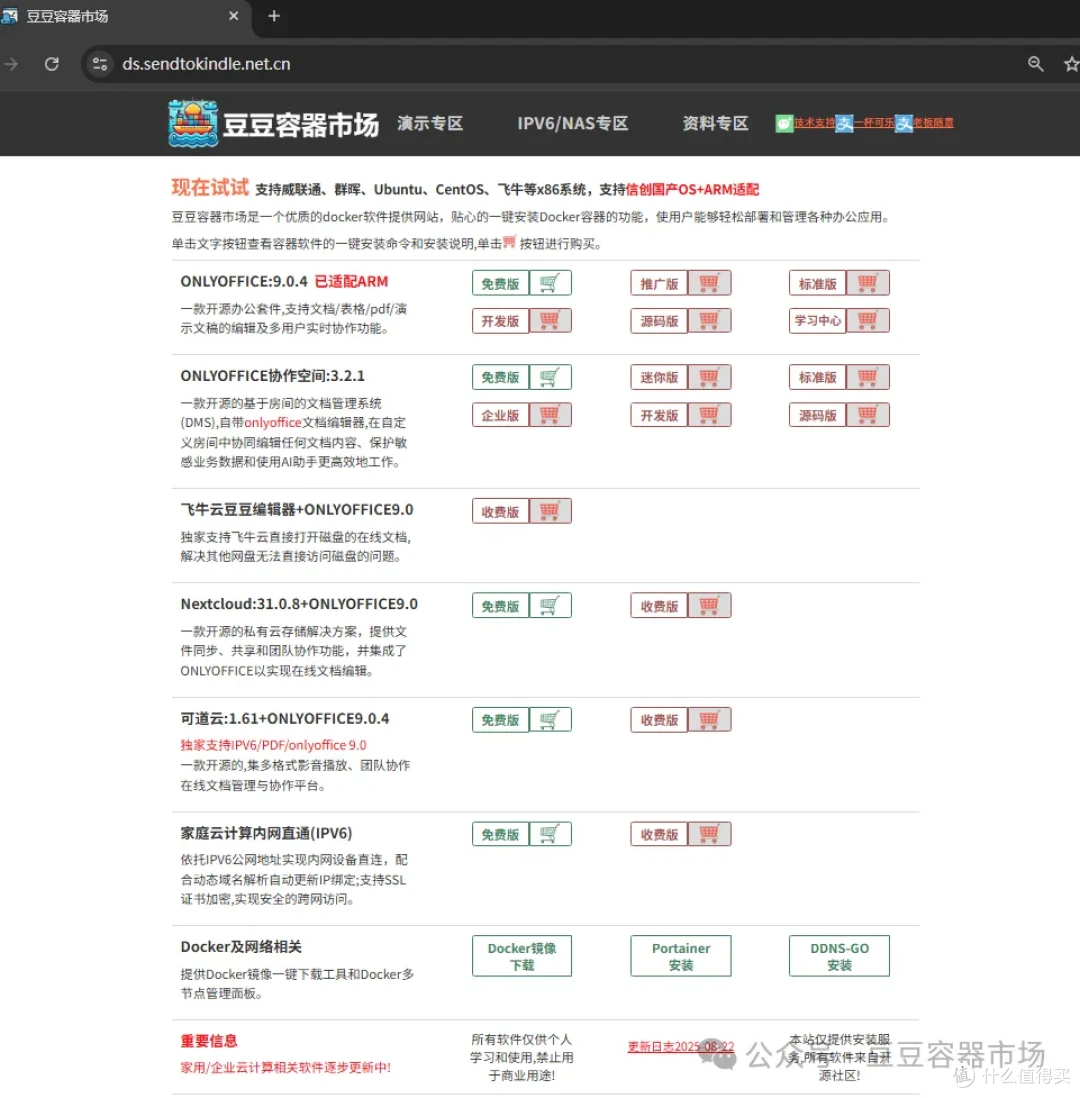This screenshot has width=1080, height=1098.
Task: Click the green cart beside 家庭云计算 免费版
Action: 551,834
